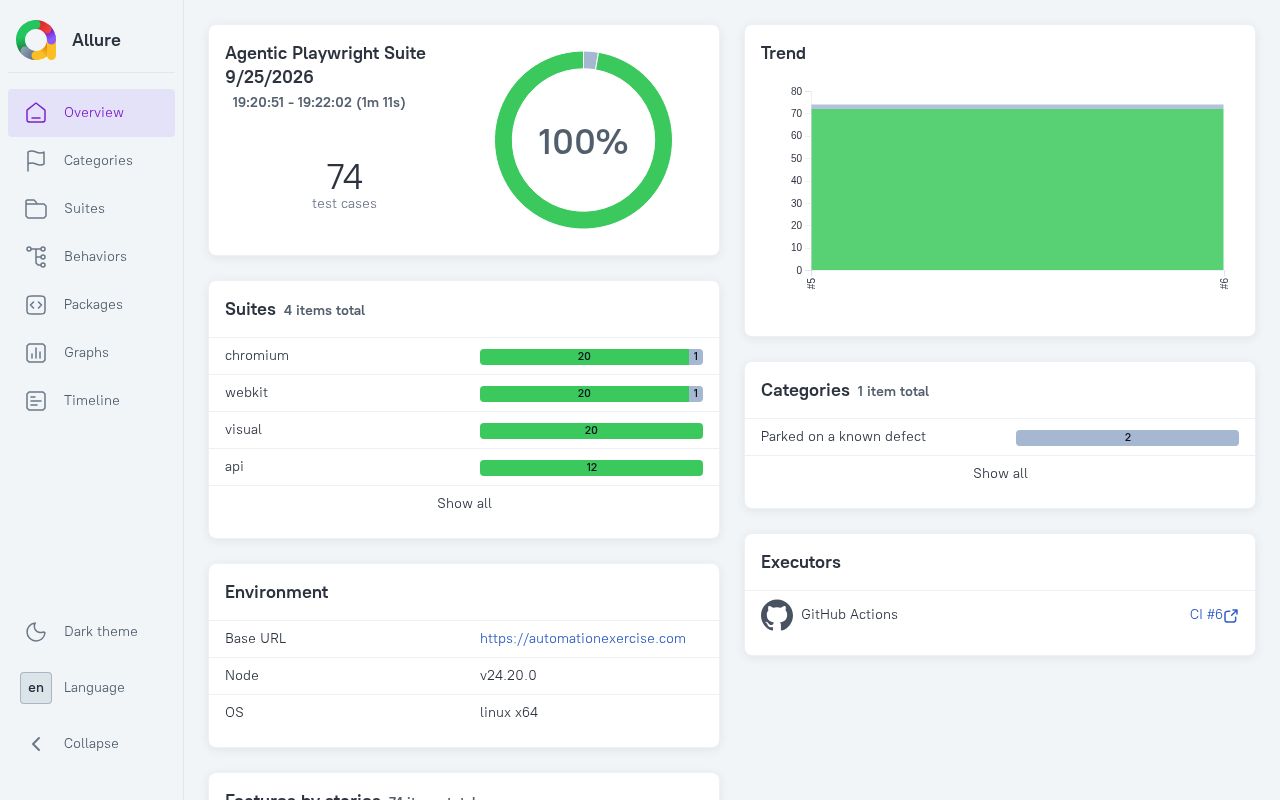Open the chromium suite row
Image resolution: width=1280 pixels, height=800 pixels.
point(464,356)
